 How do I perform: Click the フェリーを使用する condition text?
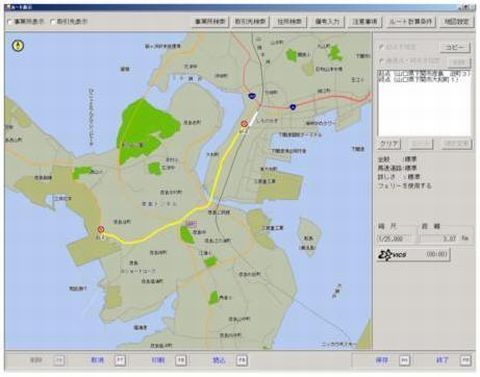pos(404,186)
